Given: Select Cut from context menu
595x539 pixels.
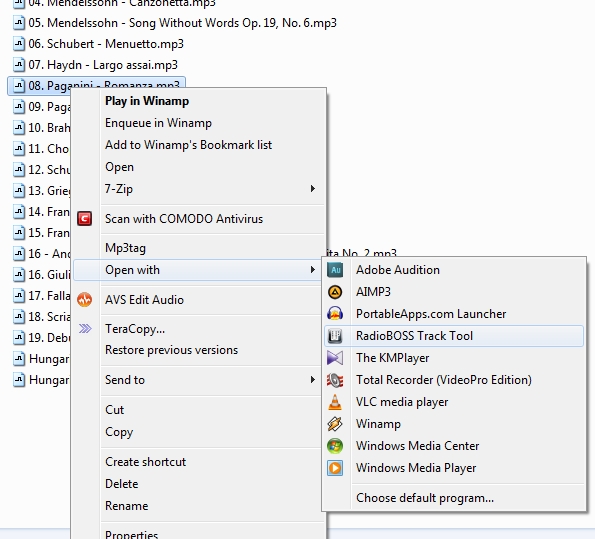Looking at the screenshot, I should pyautogui.click(x=114, y=410).
